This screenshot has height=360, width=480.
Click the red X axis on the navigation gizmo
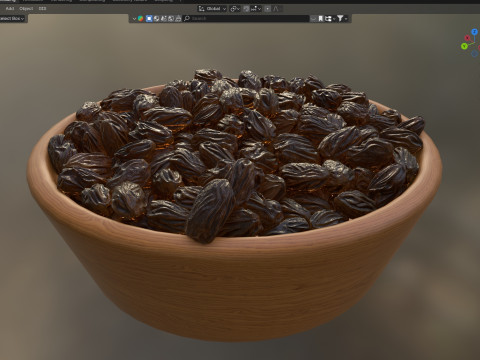pos(467,38)
